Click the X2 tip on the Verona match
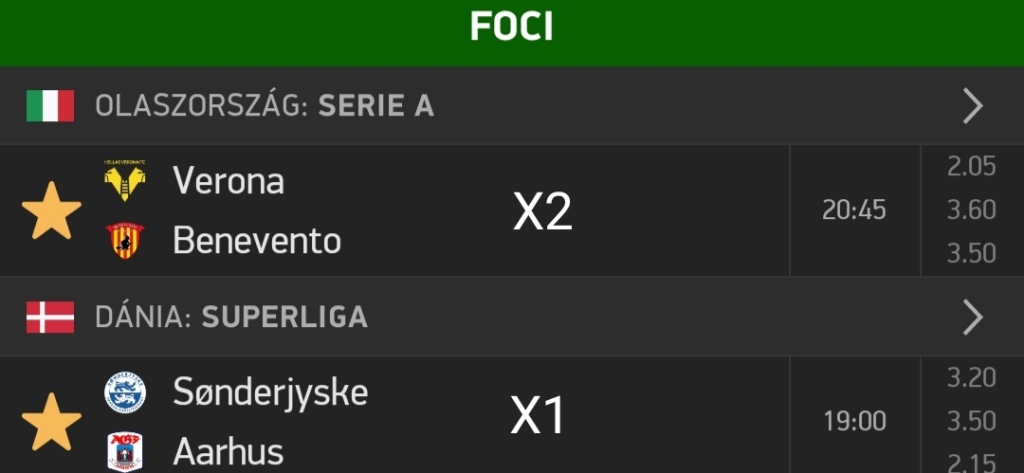 542,211
